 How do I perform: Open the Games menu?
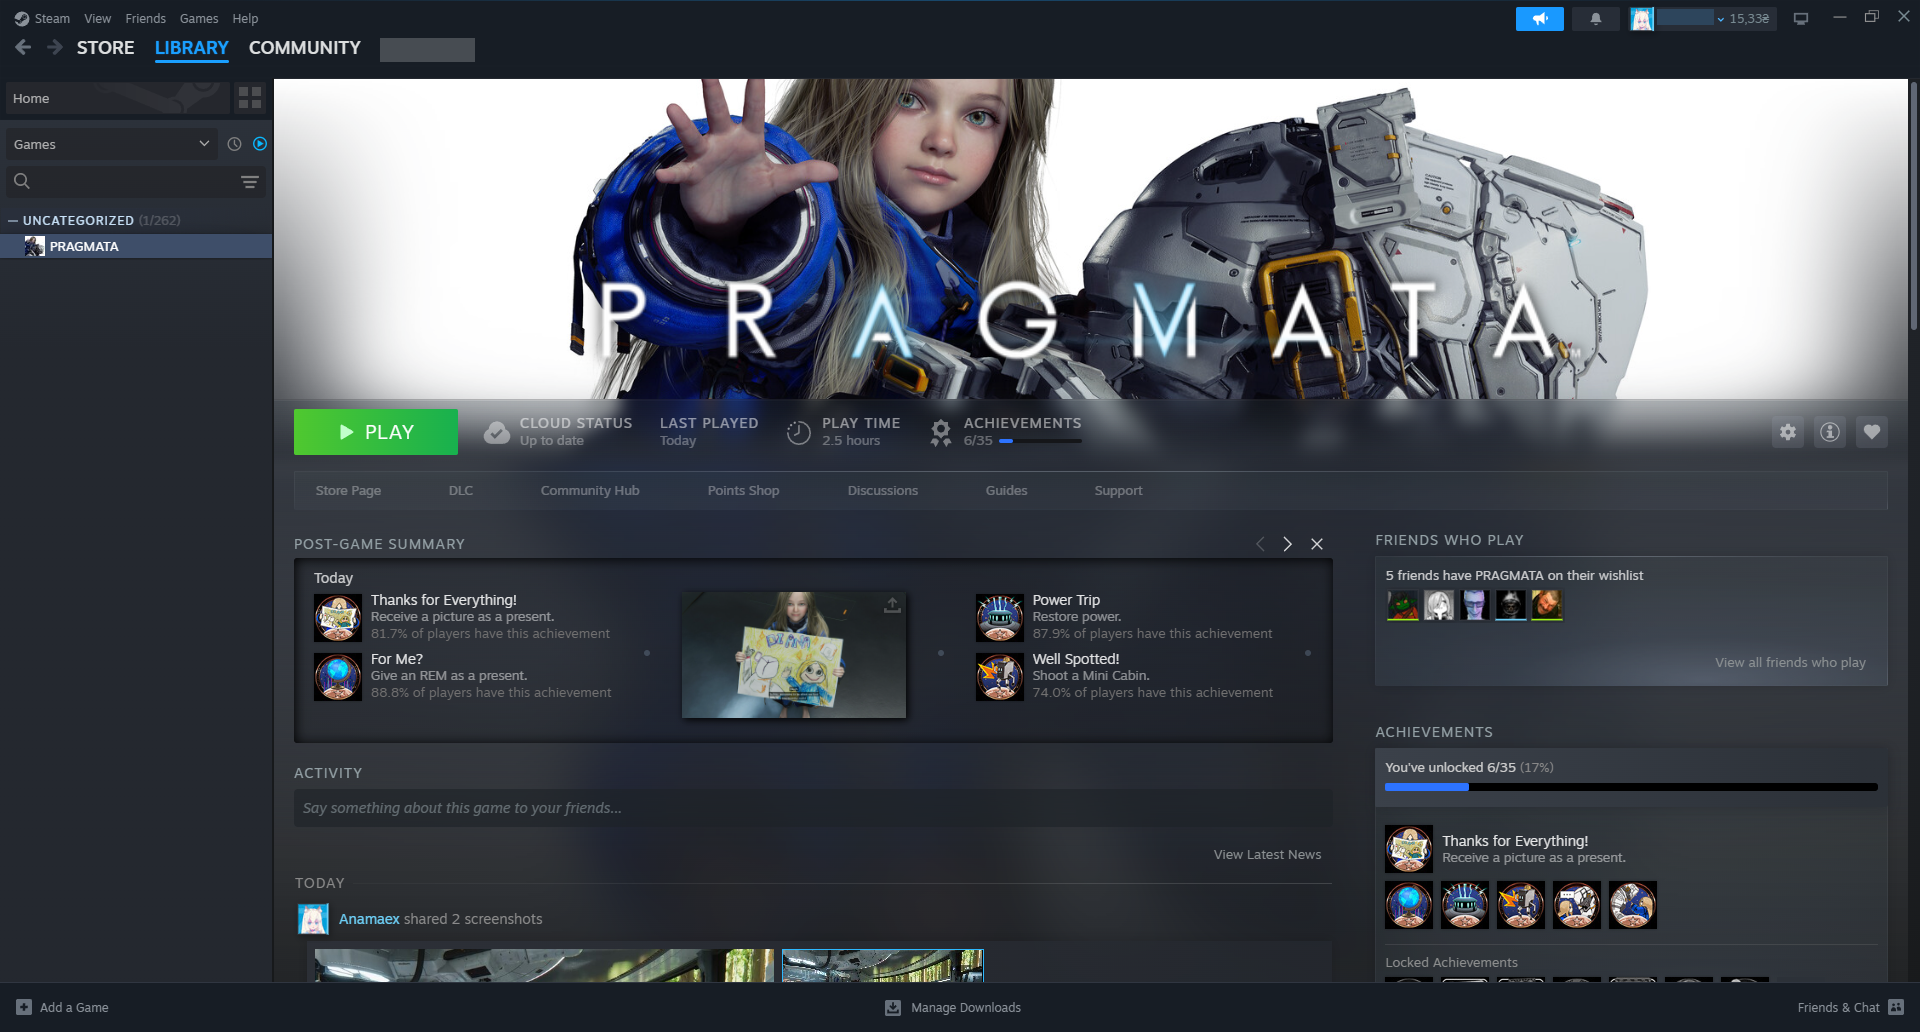199,18
